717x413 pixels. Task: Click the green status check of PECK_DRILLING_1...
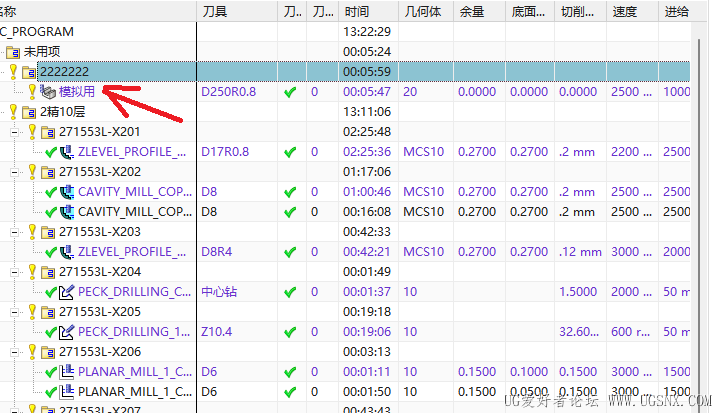click(x=51, y=333)
